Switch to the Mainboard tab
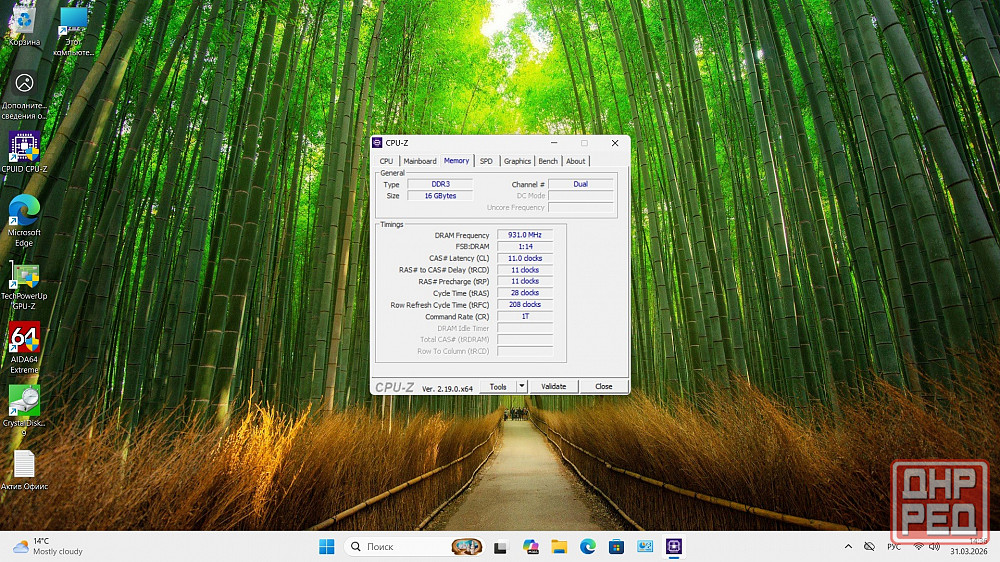This screenshot has height=562, width=1000. click(x=420, y=161)
